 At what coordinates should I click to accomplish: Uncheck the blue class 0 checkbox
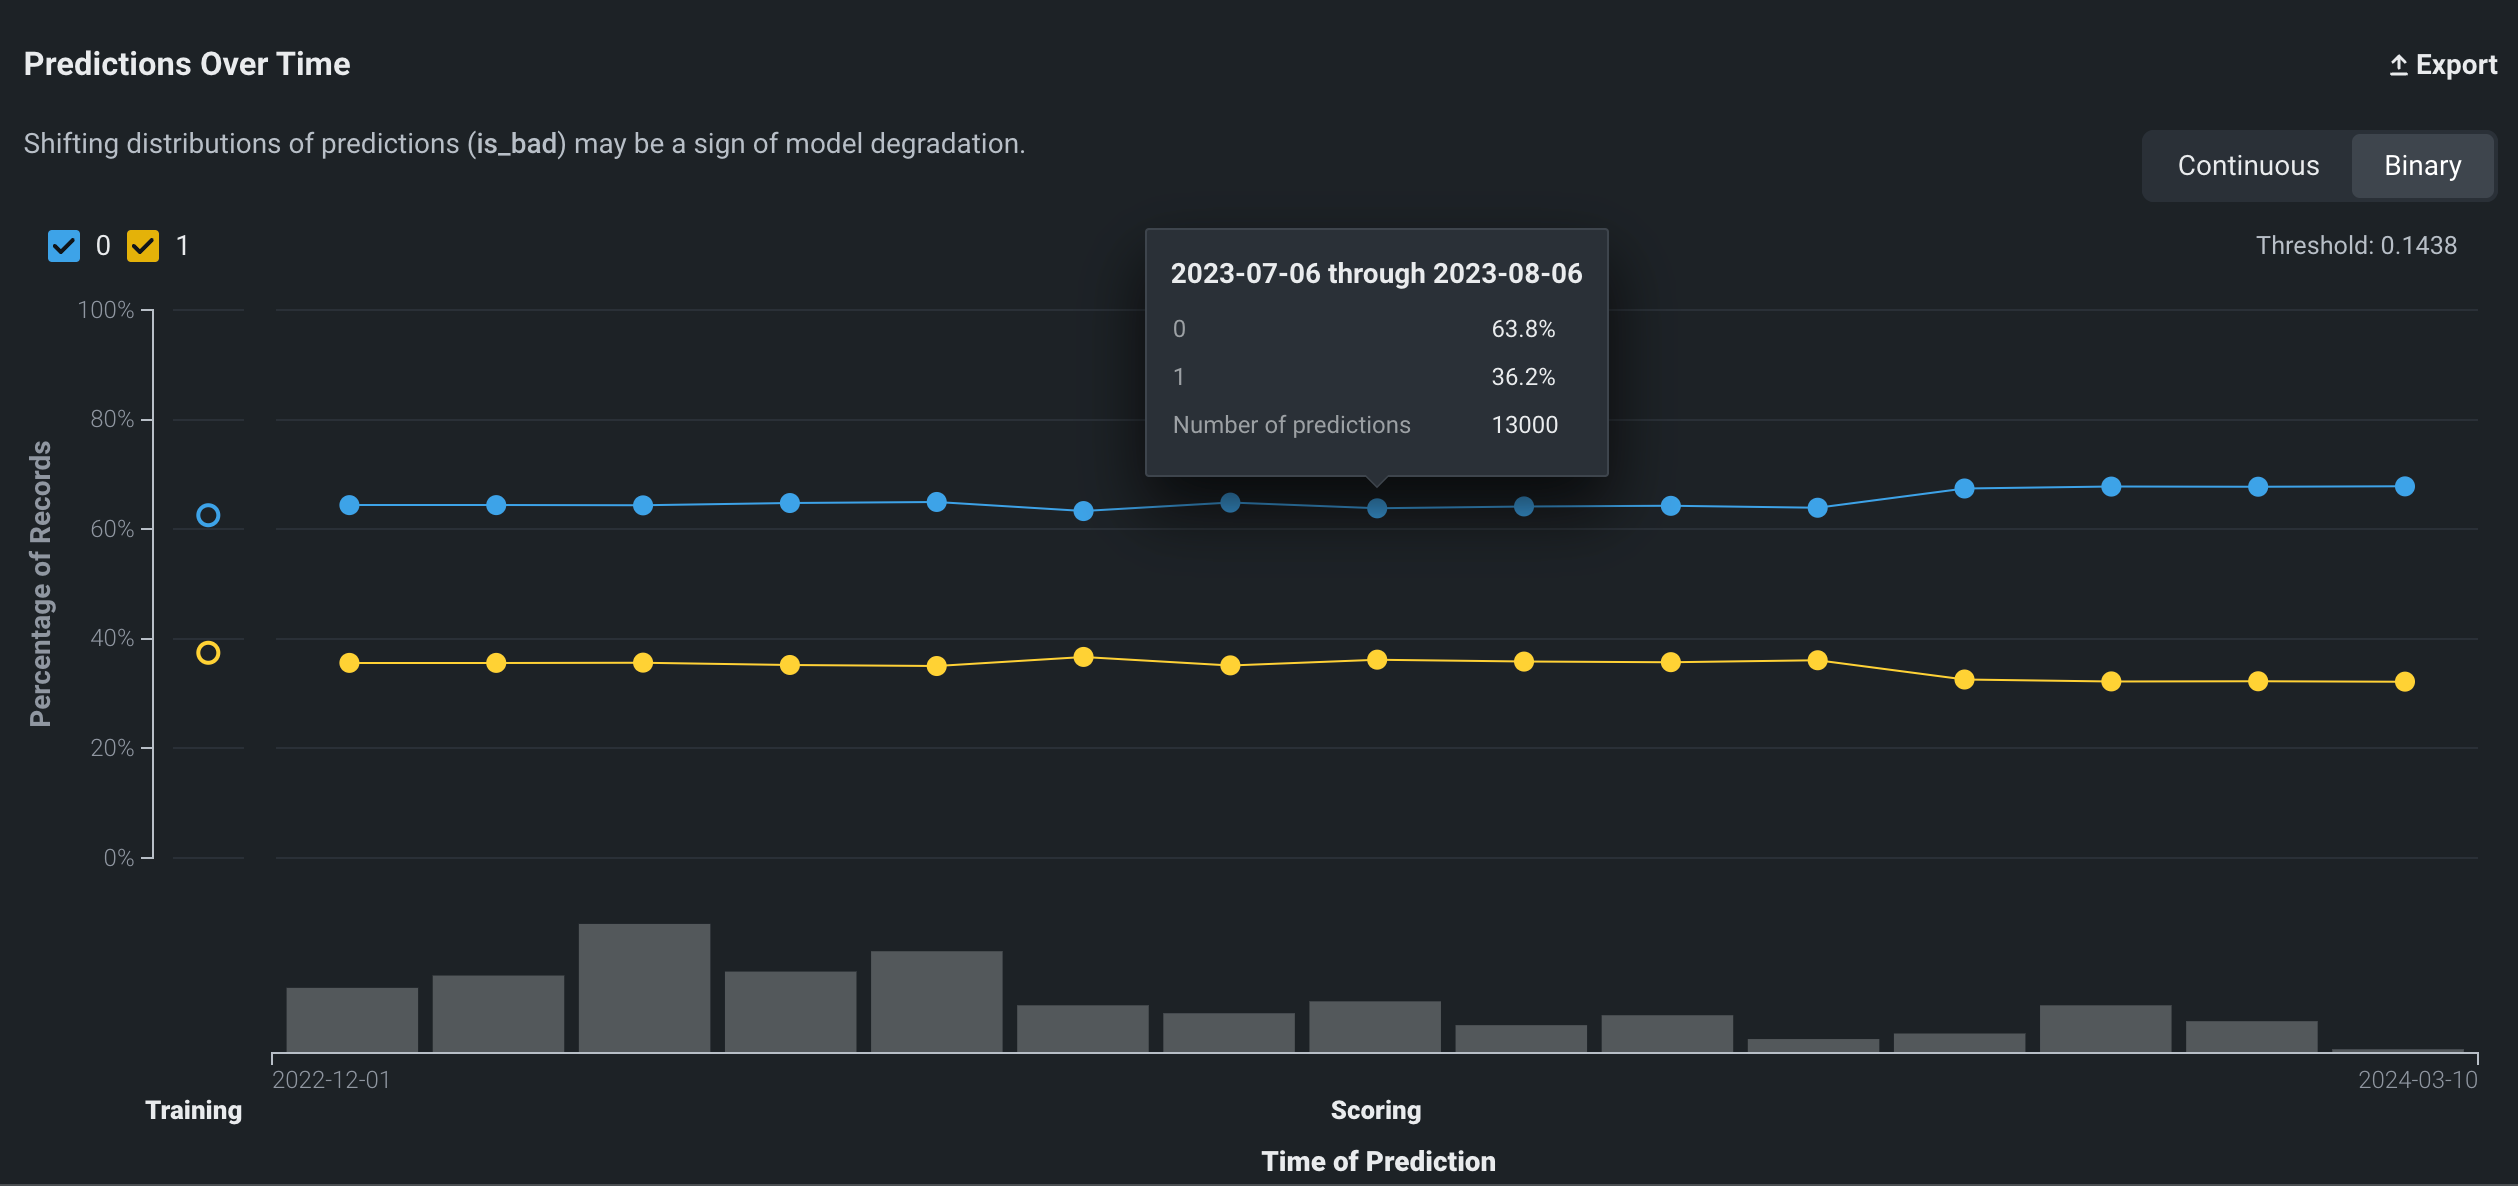(64, 246)
